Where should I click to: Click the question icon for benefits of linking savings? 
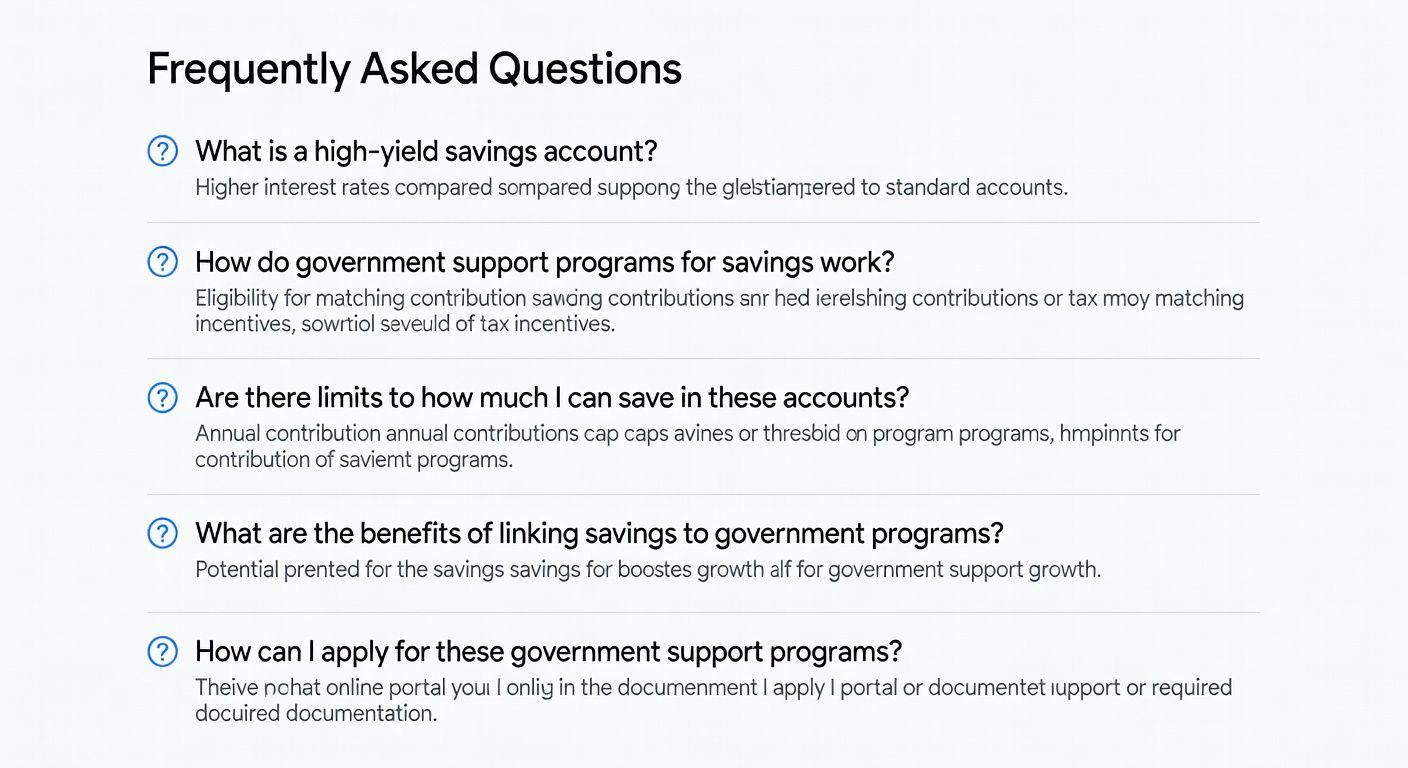pyautogui.click(x=162, y=533)
